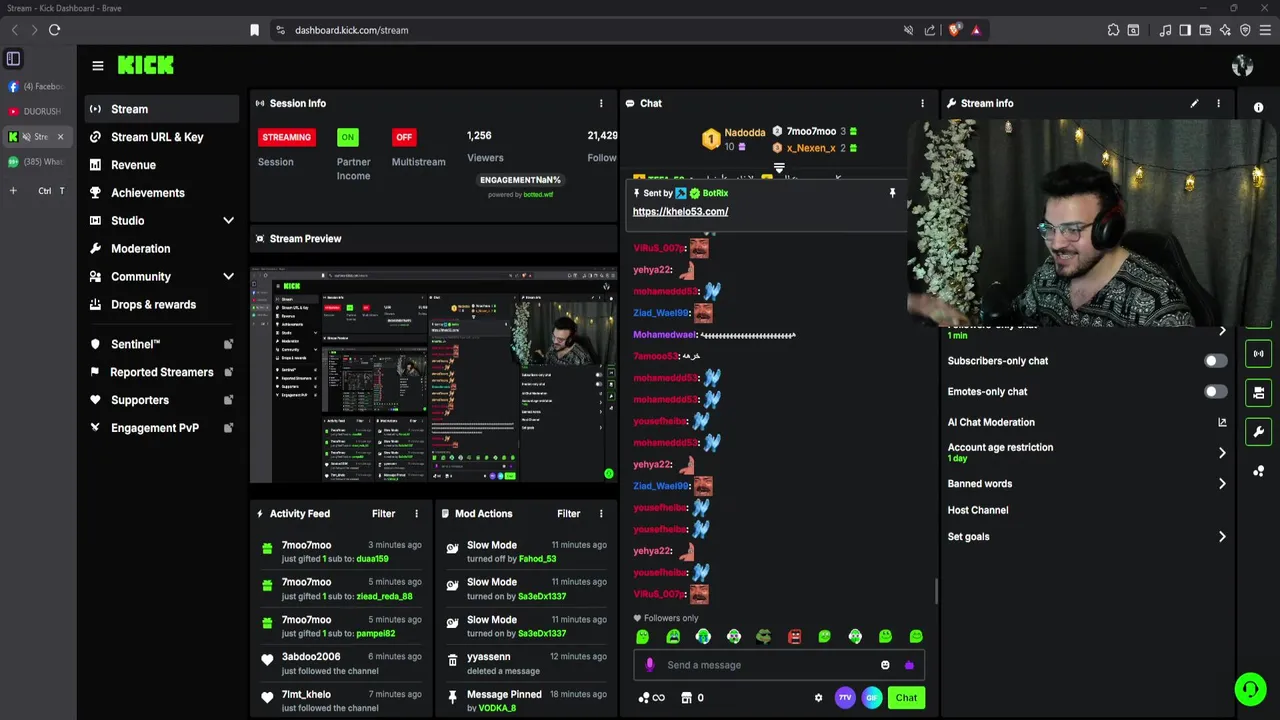The height and width of the screenshot is (720, 1280).
Task: Expand the Community menu chevron
Action: tap(228, 277)
